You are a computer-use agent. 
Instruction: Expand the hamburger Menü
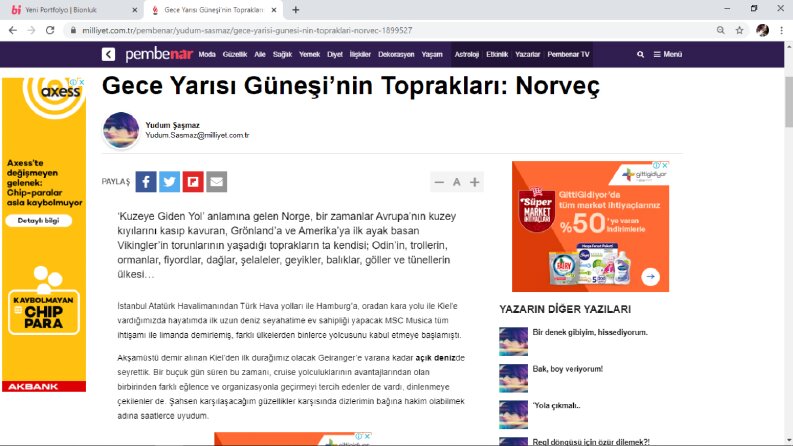pos(668,54)
